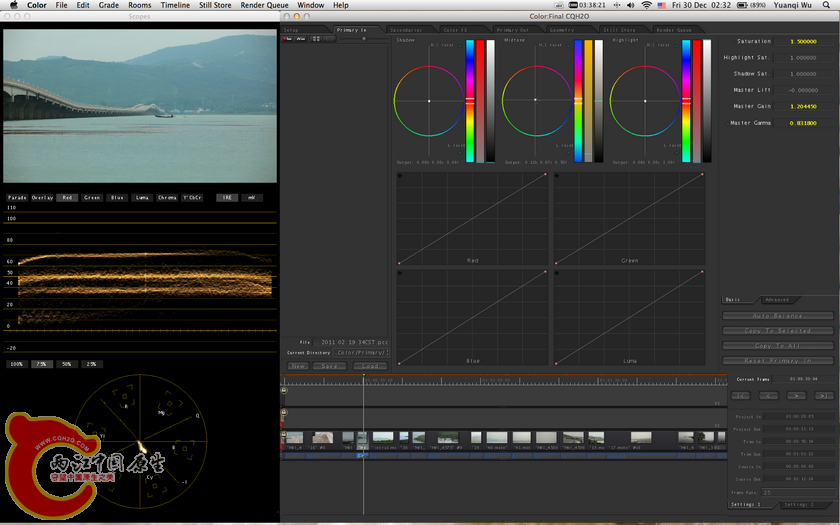
Task: Click the Copy To All button
Action: [x=777, y=346]
